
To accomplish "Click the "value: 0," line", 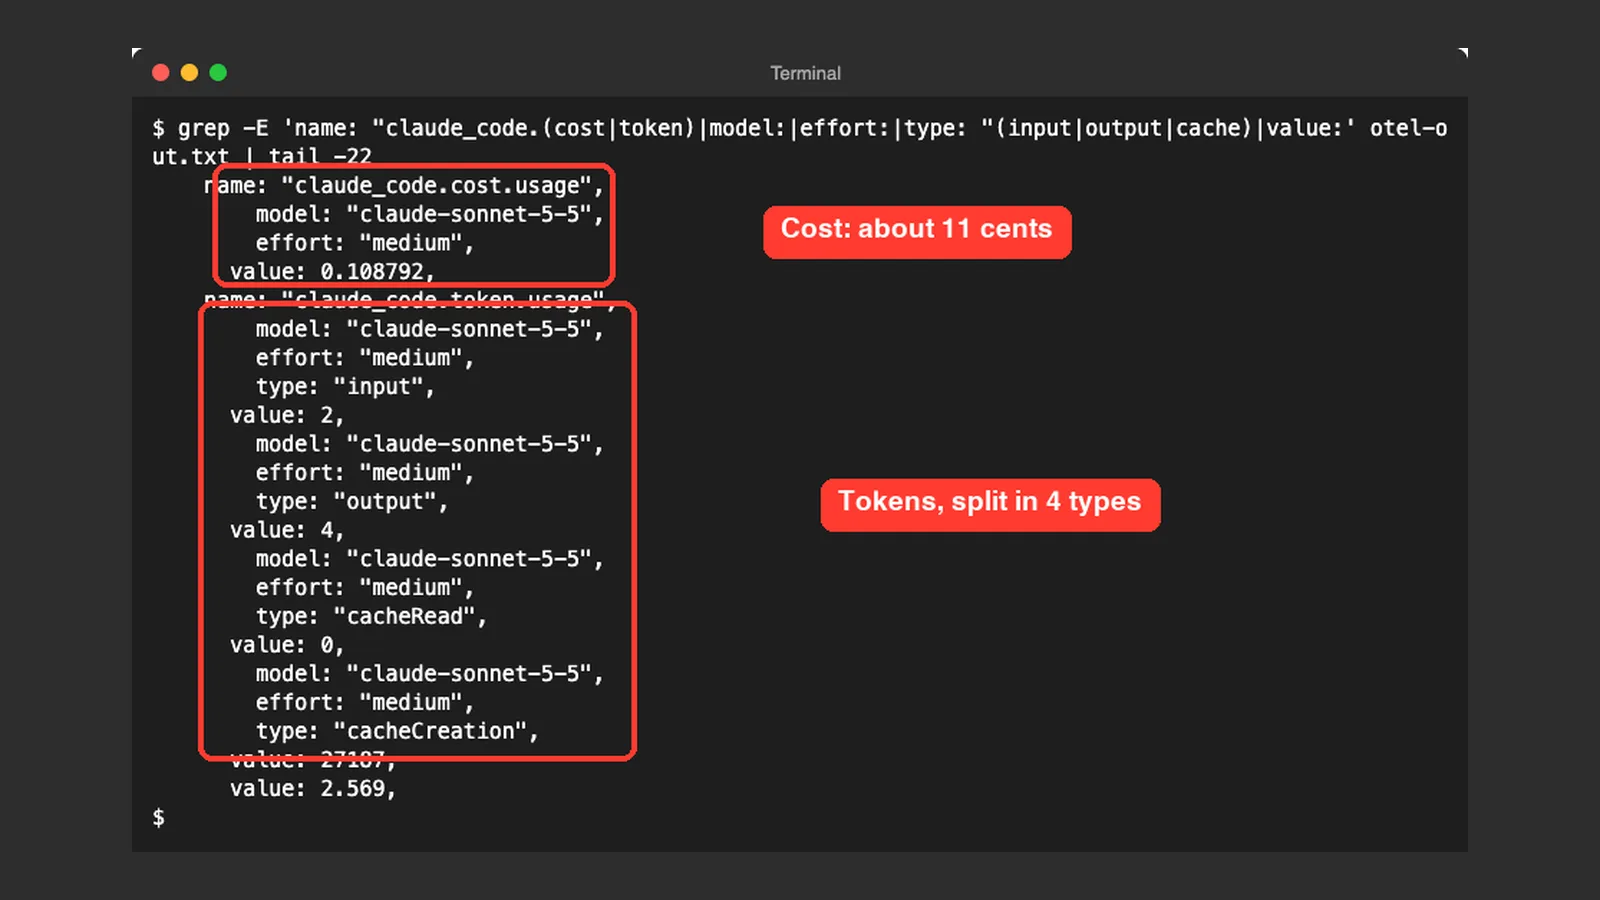I will pyautogui.click(x=287, y=645).
